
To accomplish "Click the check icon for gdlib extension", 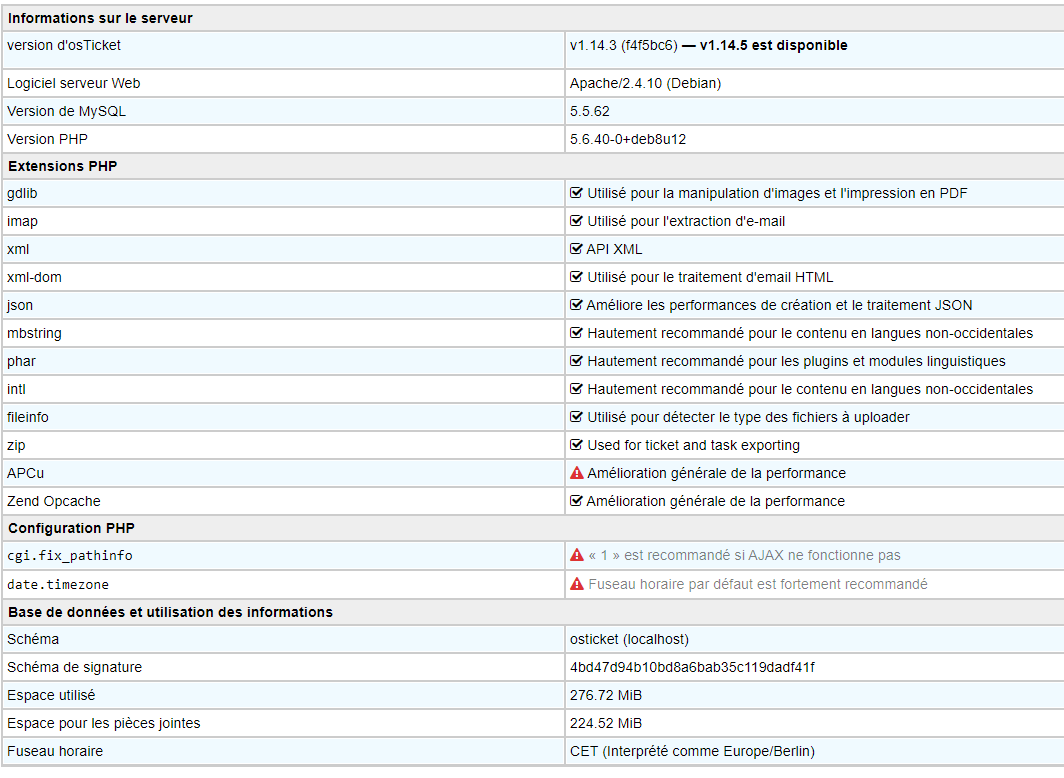I will coord(577,193).
